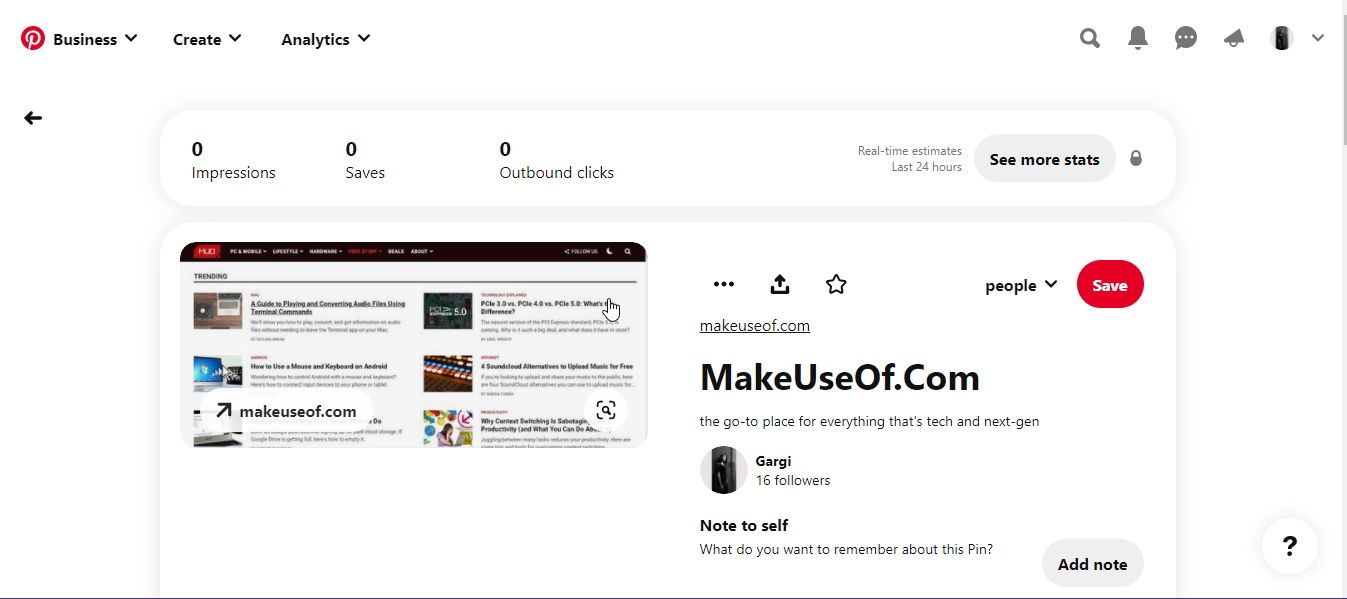
Task: Click the Real-time estimates text
Action: [x=910, y=151]
